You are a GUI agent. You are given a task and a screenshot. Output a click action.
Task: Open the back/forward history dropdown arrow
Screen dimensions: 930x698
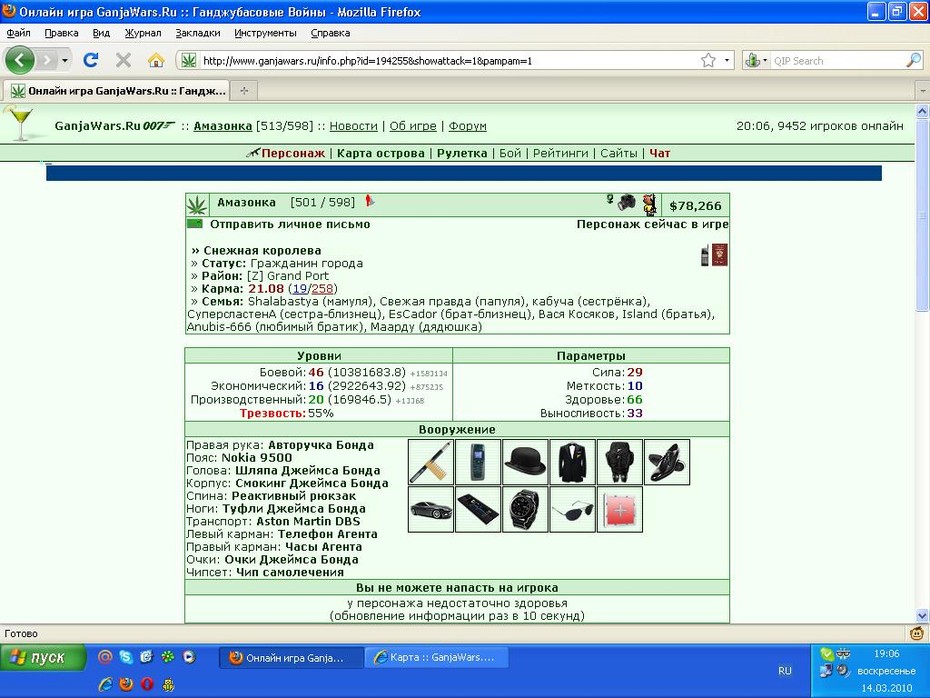point(65,60)
